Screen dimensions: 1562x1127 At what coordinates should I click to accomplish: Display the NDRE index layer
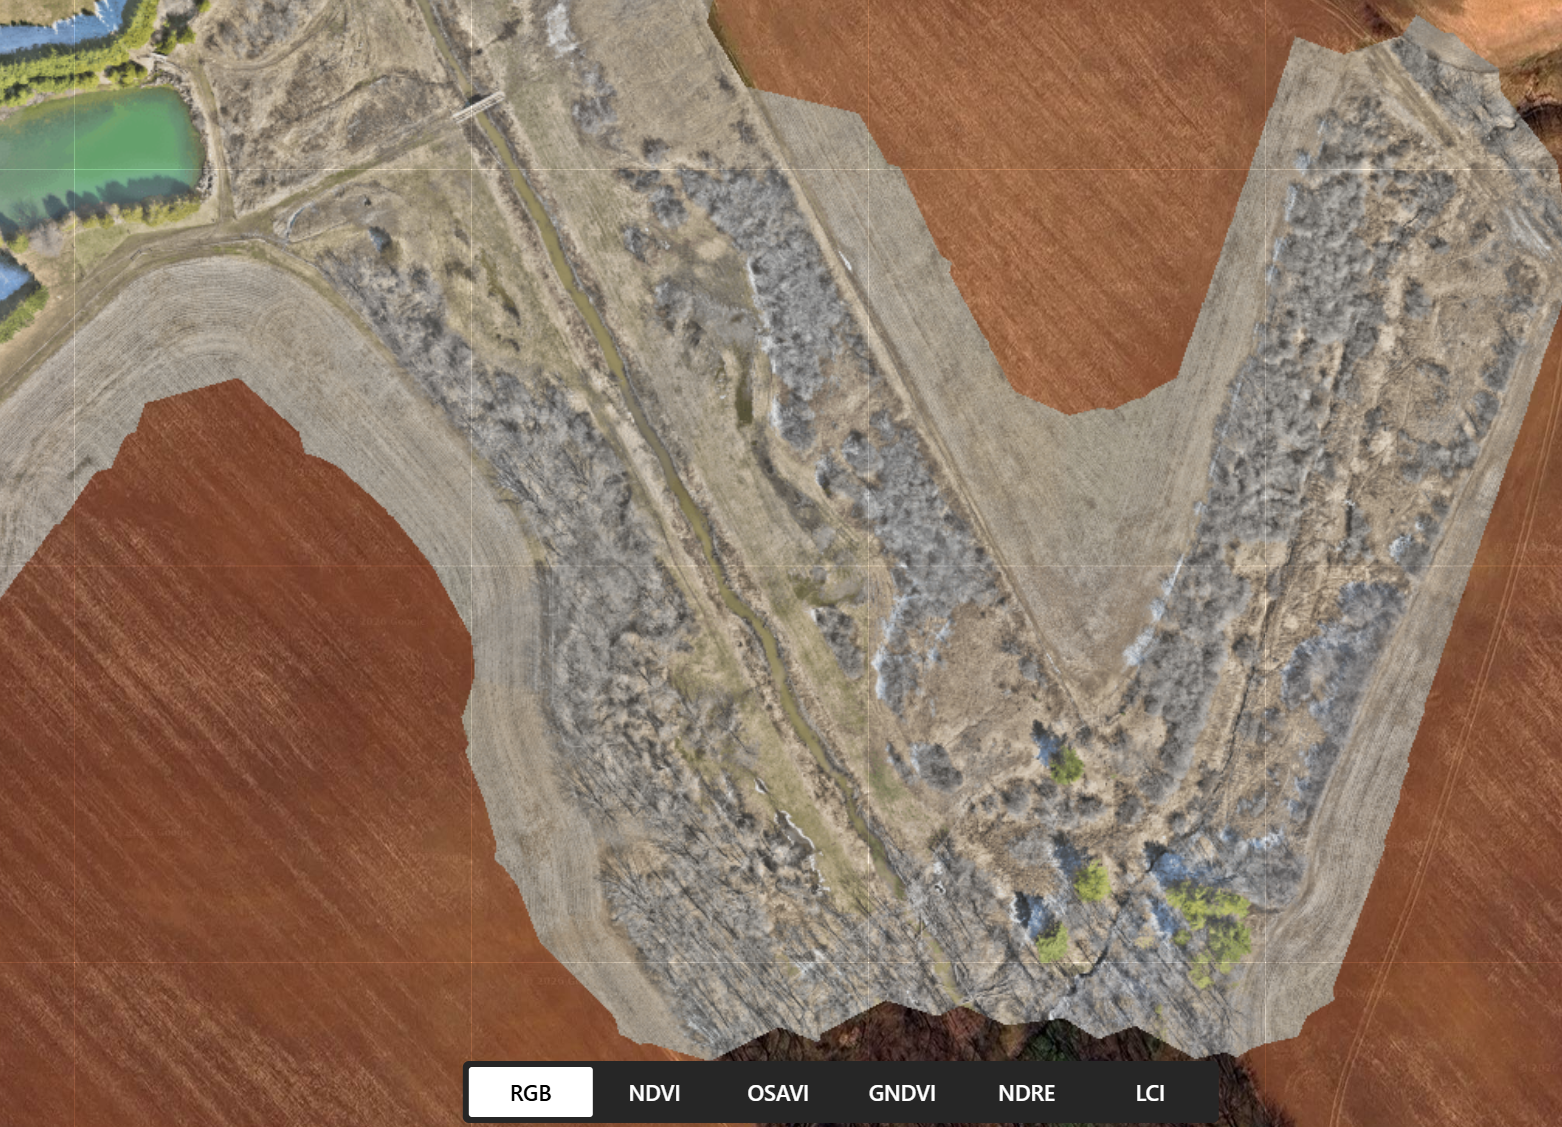coord(1026,1092)
